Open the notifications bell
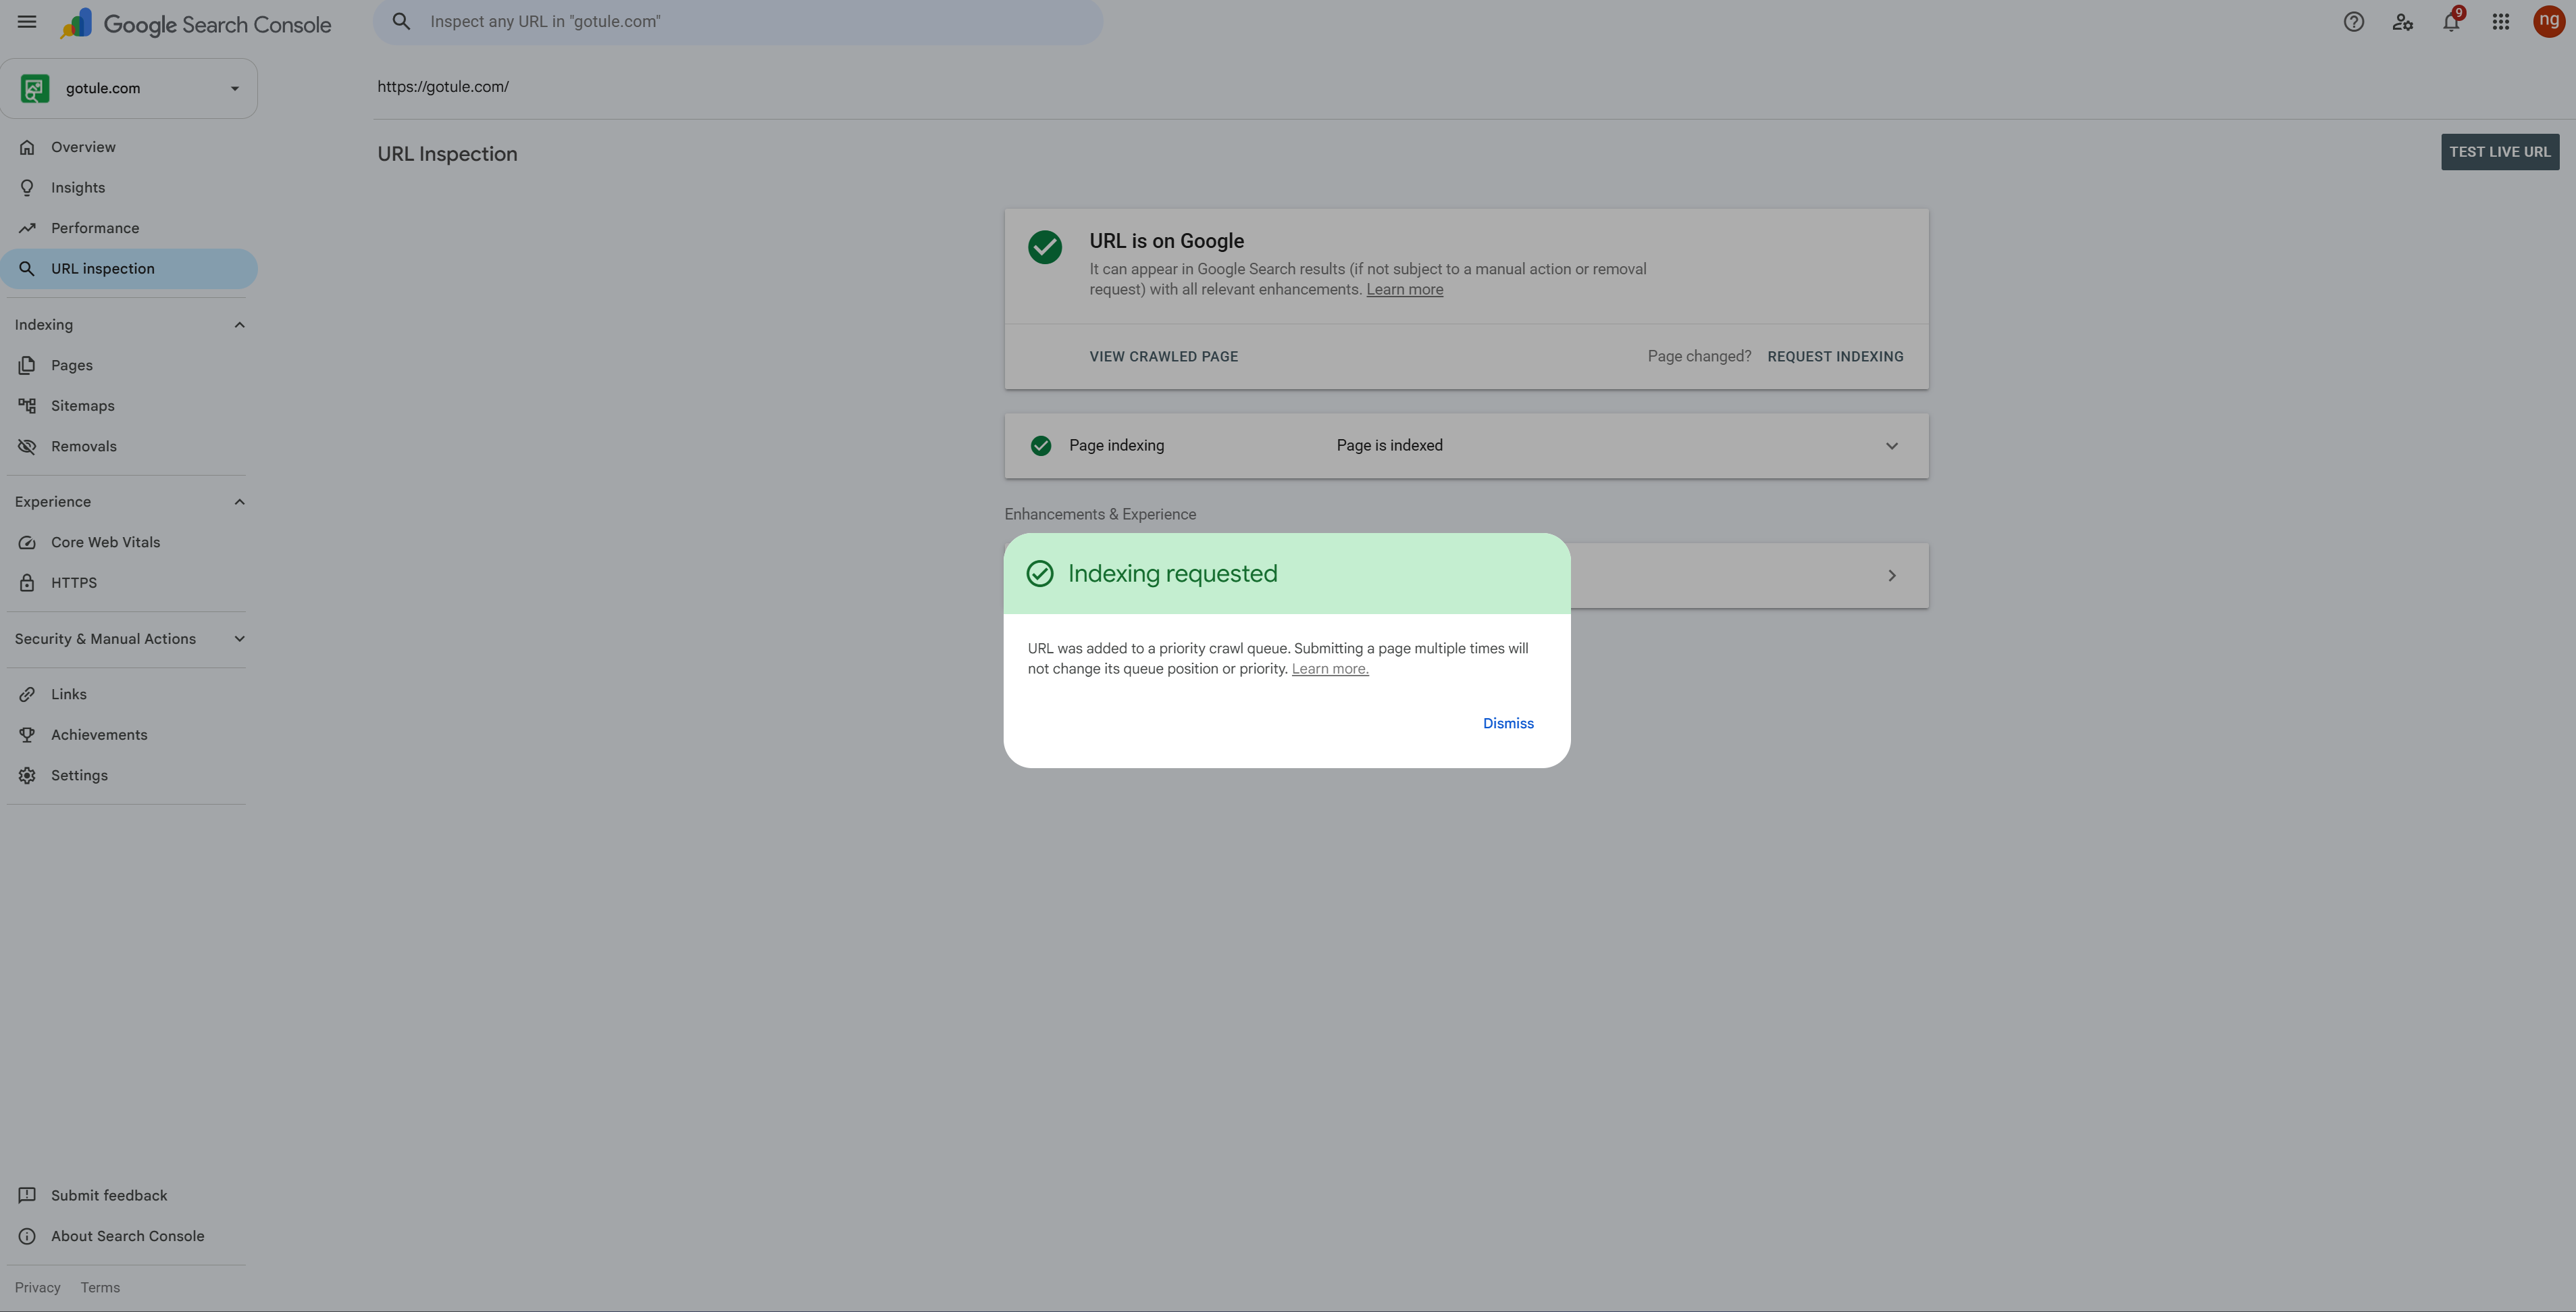Image resolution: width=2576 pixels, height=1312 pixels. click(2451, 22)
